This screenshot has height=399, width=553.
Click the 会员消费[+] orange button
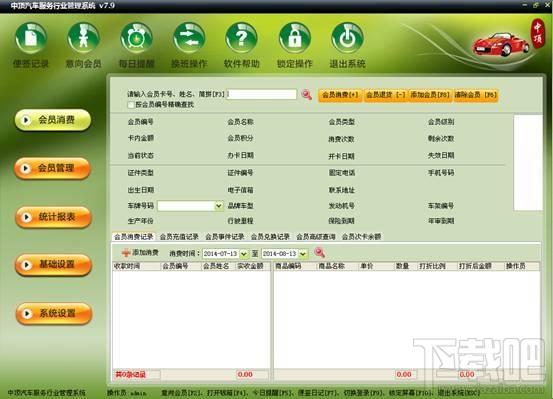(340, 95)
